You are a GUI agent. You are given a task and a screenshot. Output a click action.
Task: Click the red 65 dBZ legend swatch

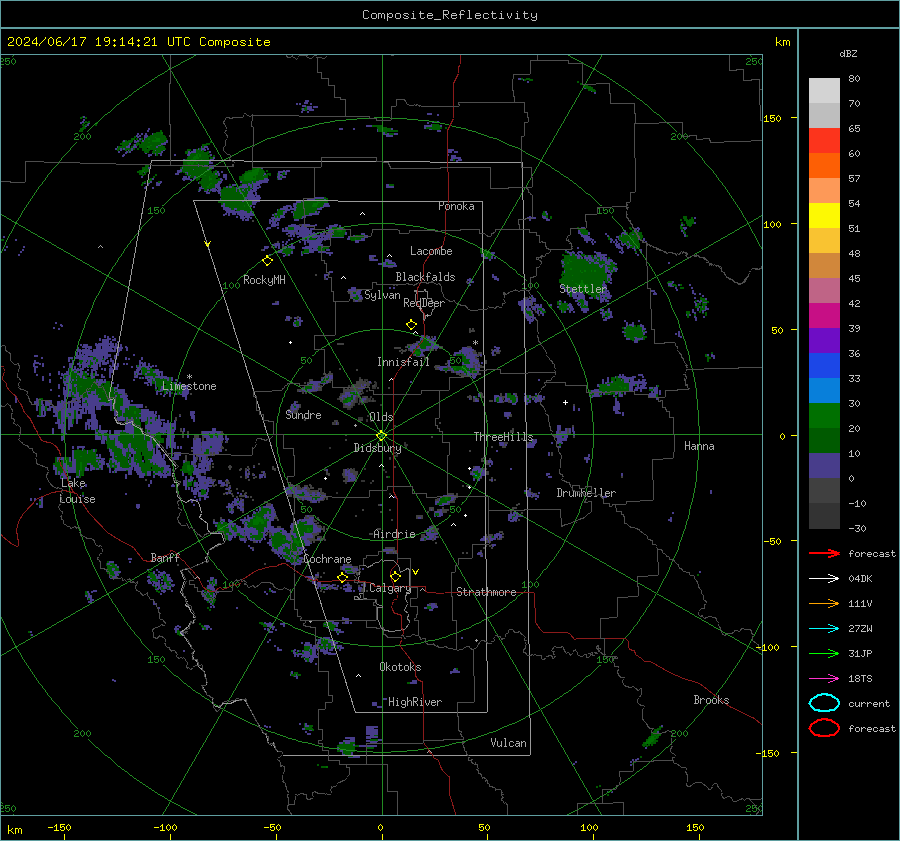tap(824, 140)
